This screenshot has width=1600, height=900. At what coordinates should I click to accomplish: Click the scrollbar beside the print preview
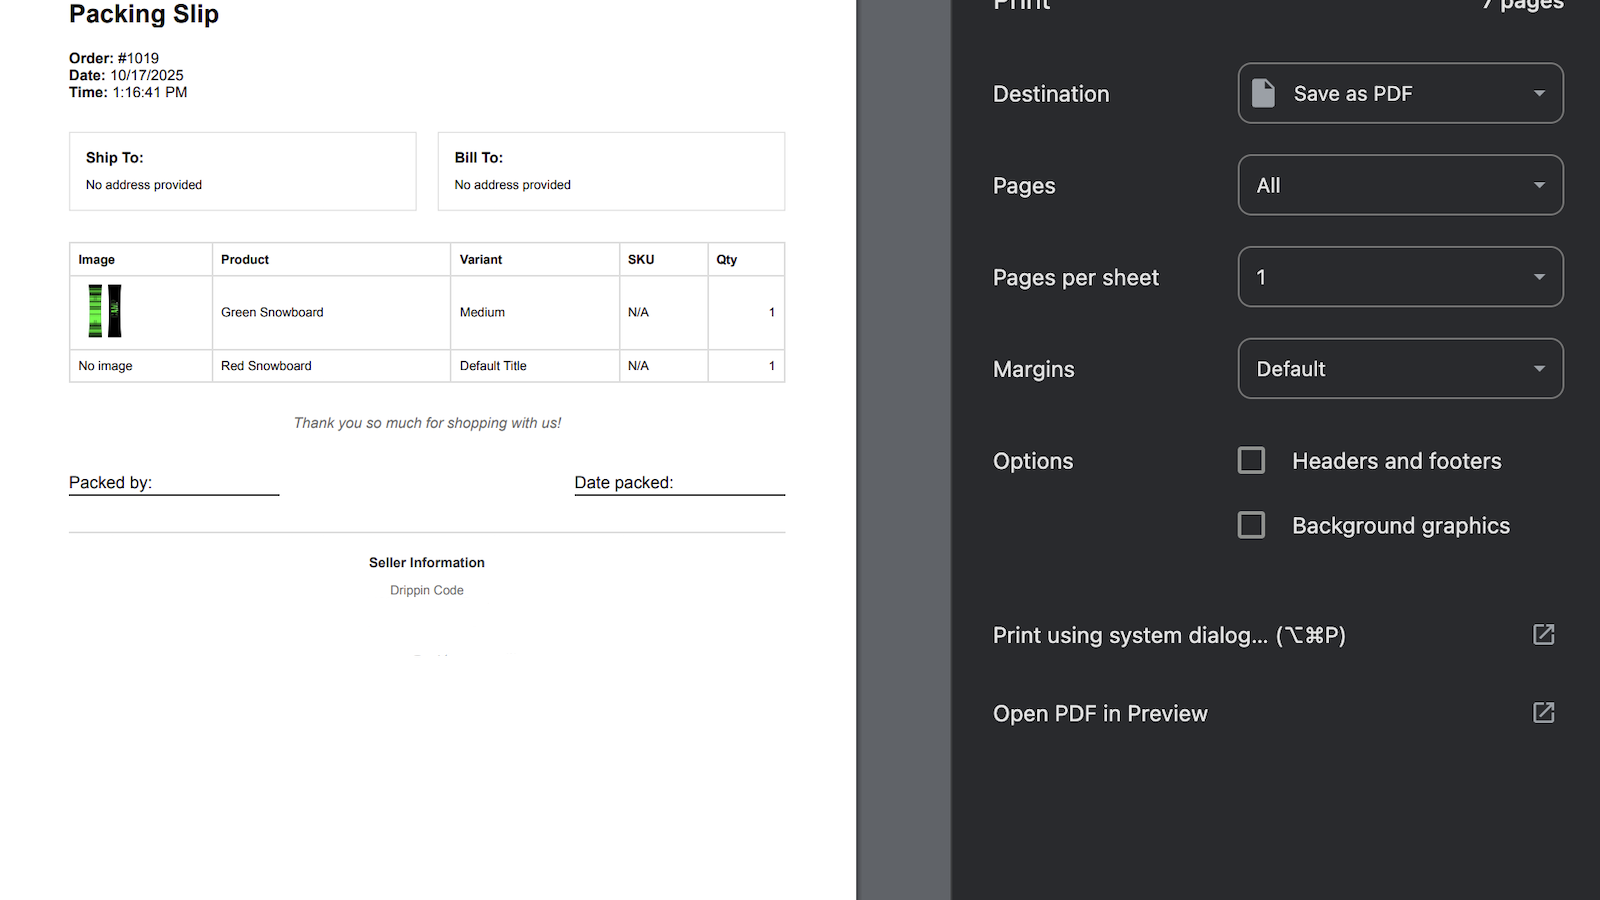click(x=903, y=450)
